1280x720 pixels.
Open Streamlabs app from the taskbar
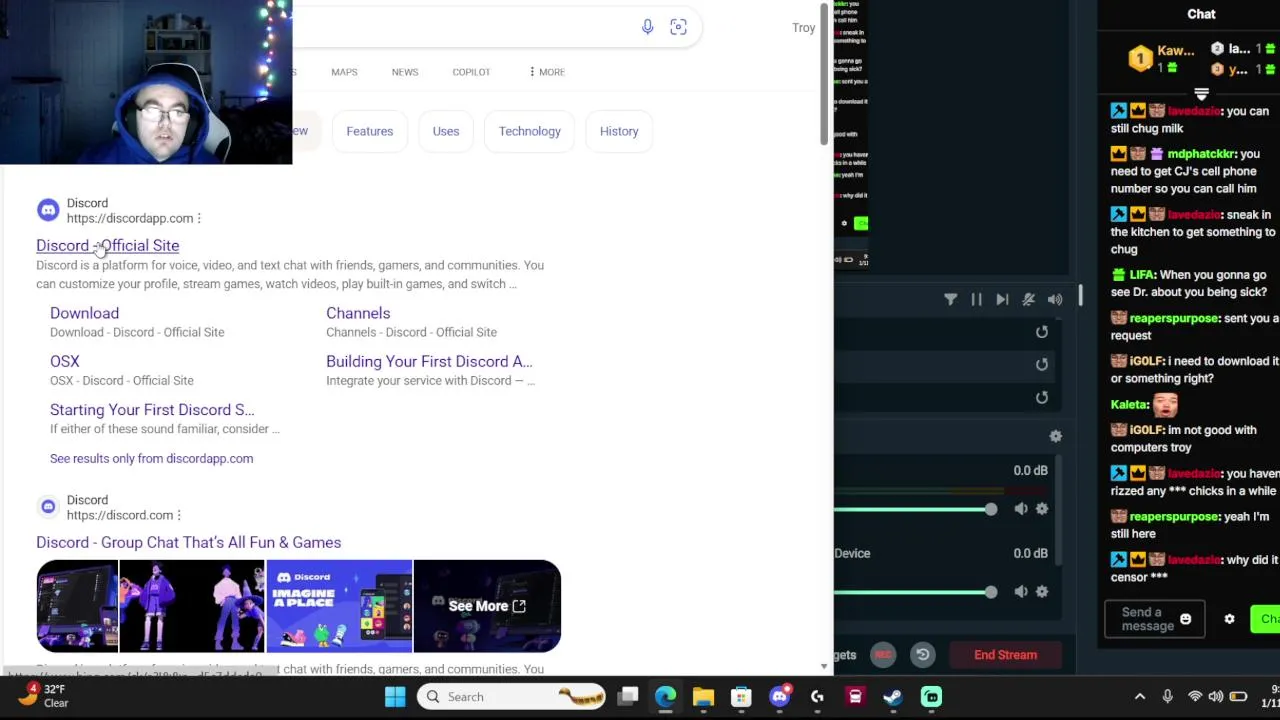(931, 697)
